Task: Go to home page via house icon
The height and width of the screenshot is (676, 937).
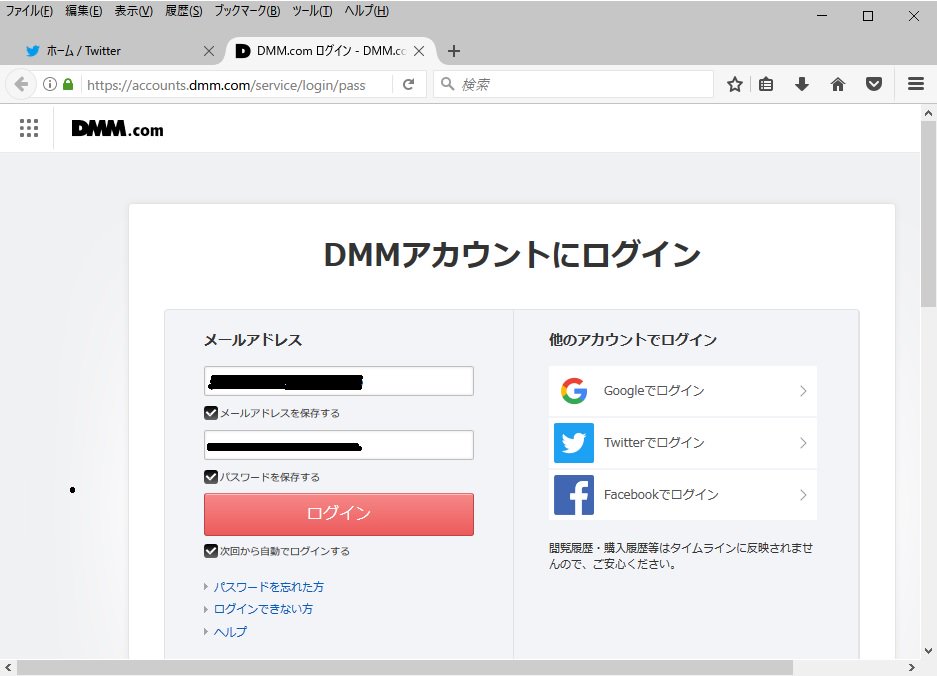Action: 838,84
